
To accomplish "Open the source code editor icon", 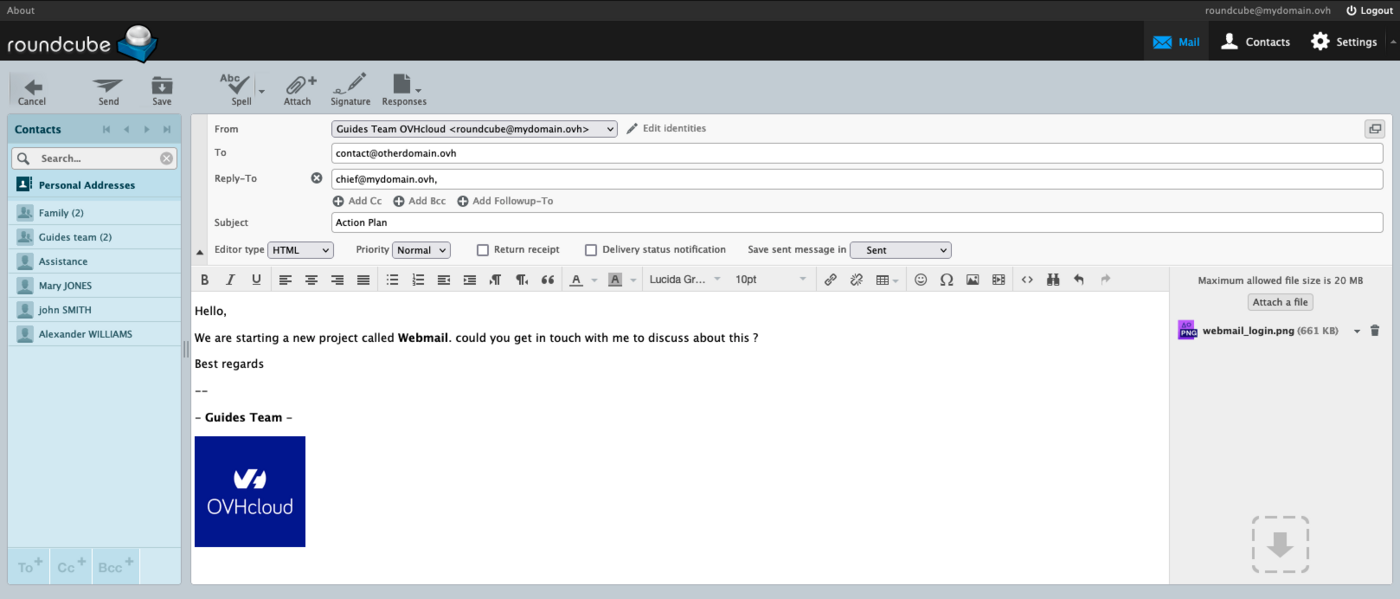I will point(1027,280).
